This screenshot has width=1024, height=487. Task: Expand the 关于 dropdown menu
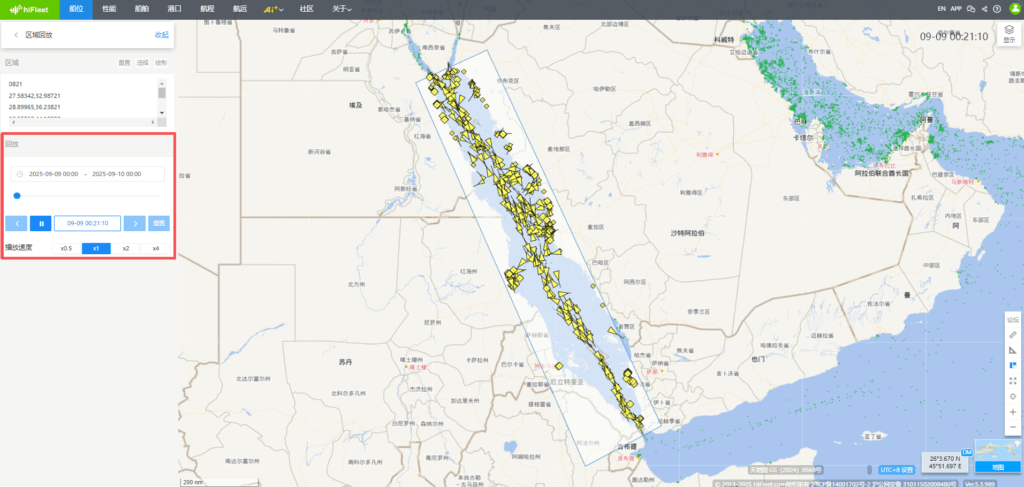point(342,9)
